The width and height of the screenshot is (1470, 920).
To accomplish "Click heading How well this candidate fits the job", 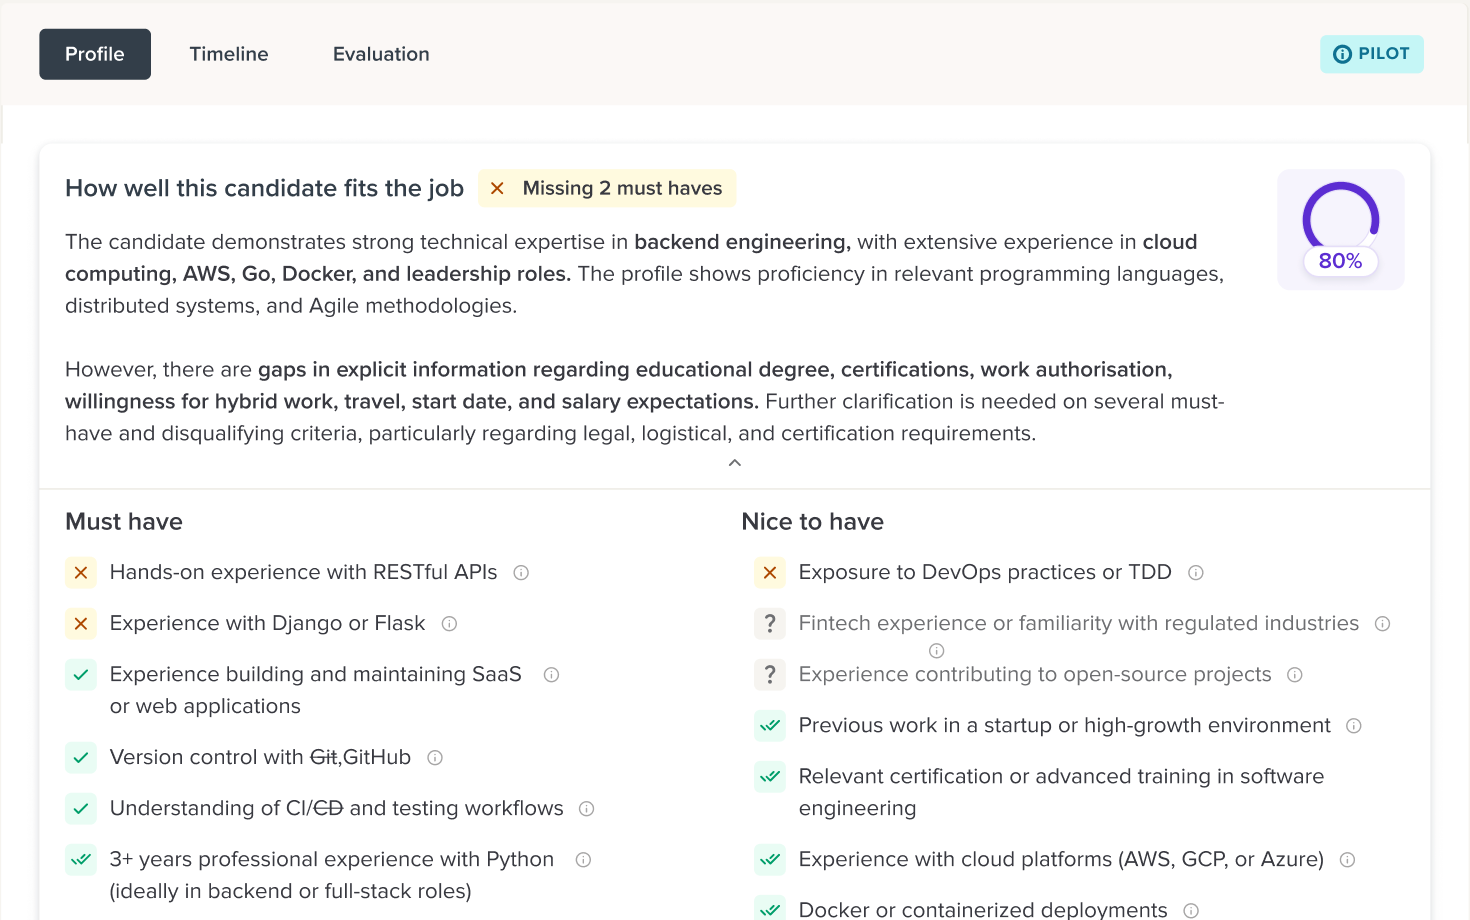I will pyautogui.click(x=264, y=188).
